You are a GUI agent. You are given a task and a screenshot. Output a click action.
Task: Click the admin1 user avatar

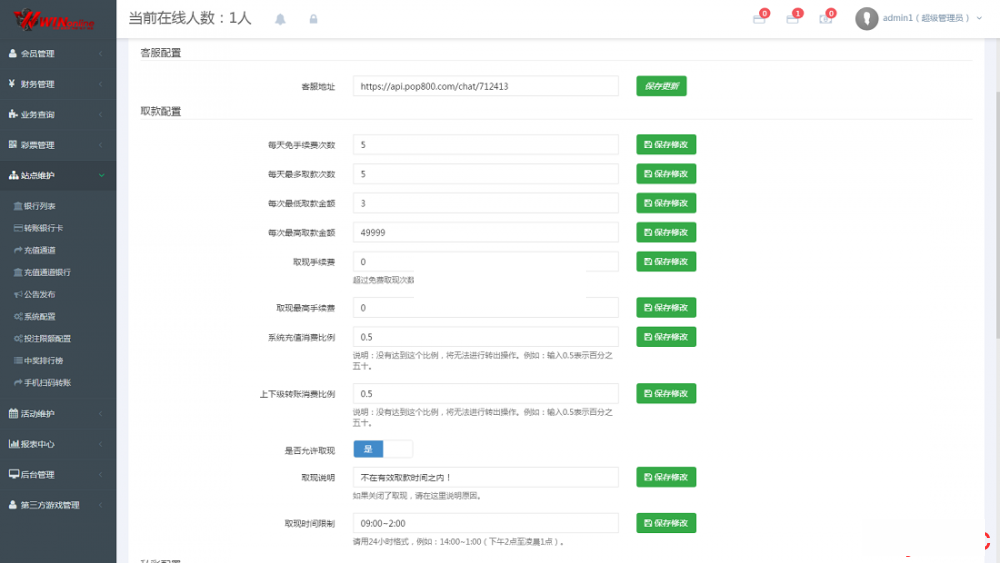(x=867, y=18)
